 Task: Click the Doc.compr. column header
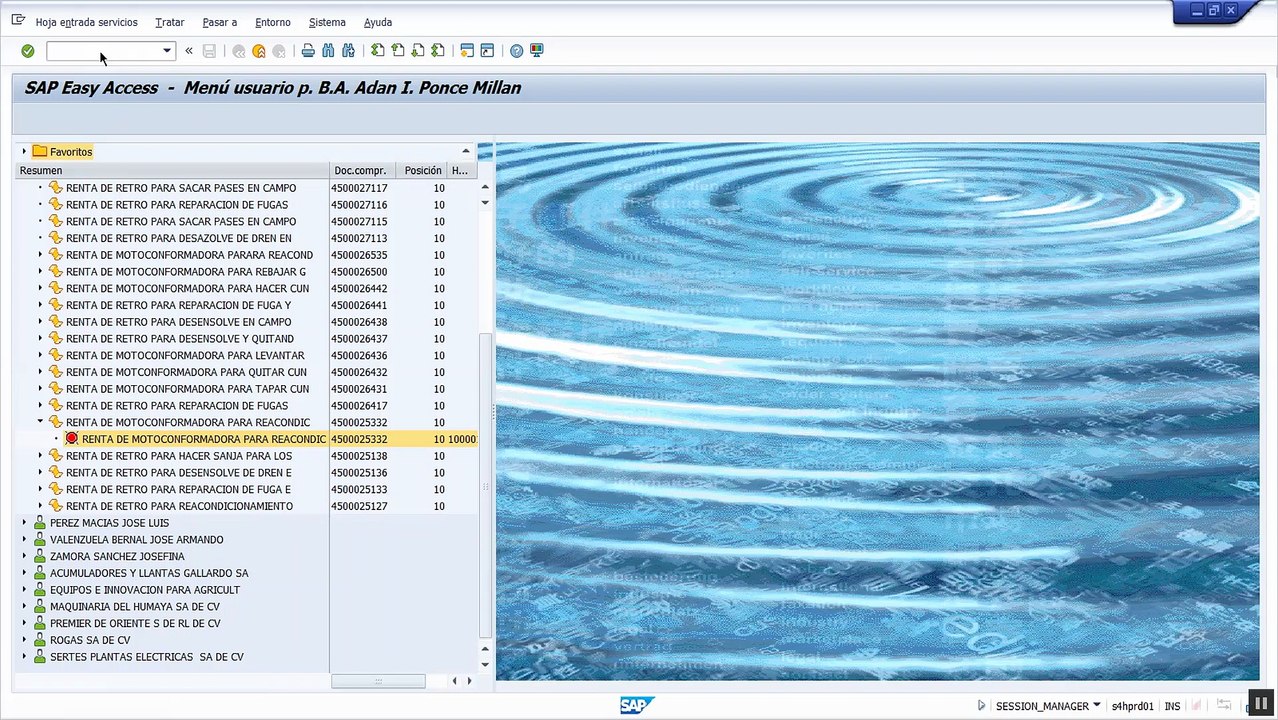(x=363, y=171)
